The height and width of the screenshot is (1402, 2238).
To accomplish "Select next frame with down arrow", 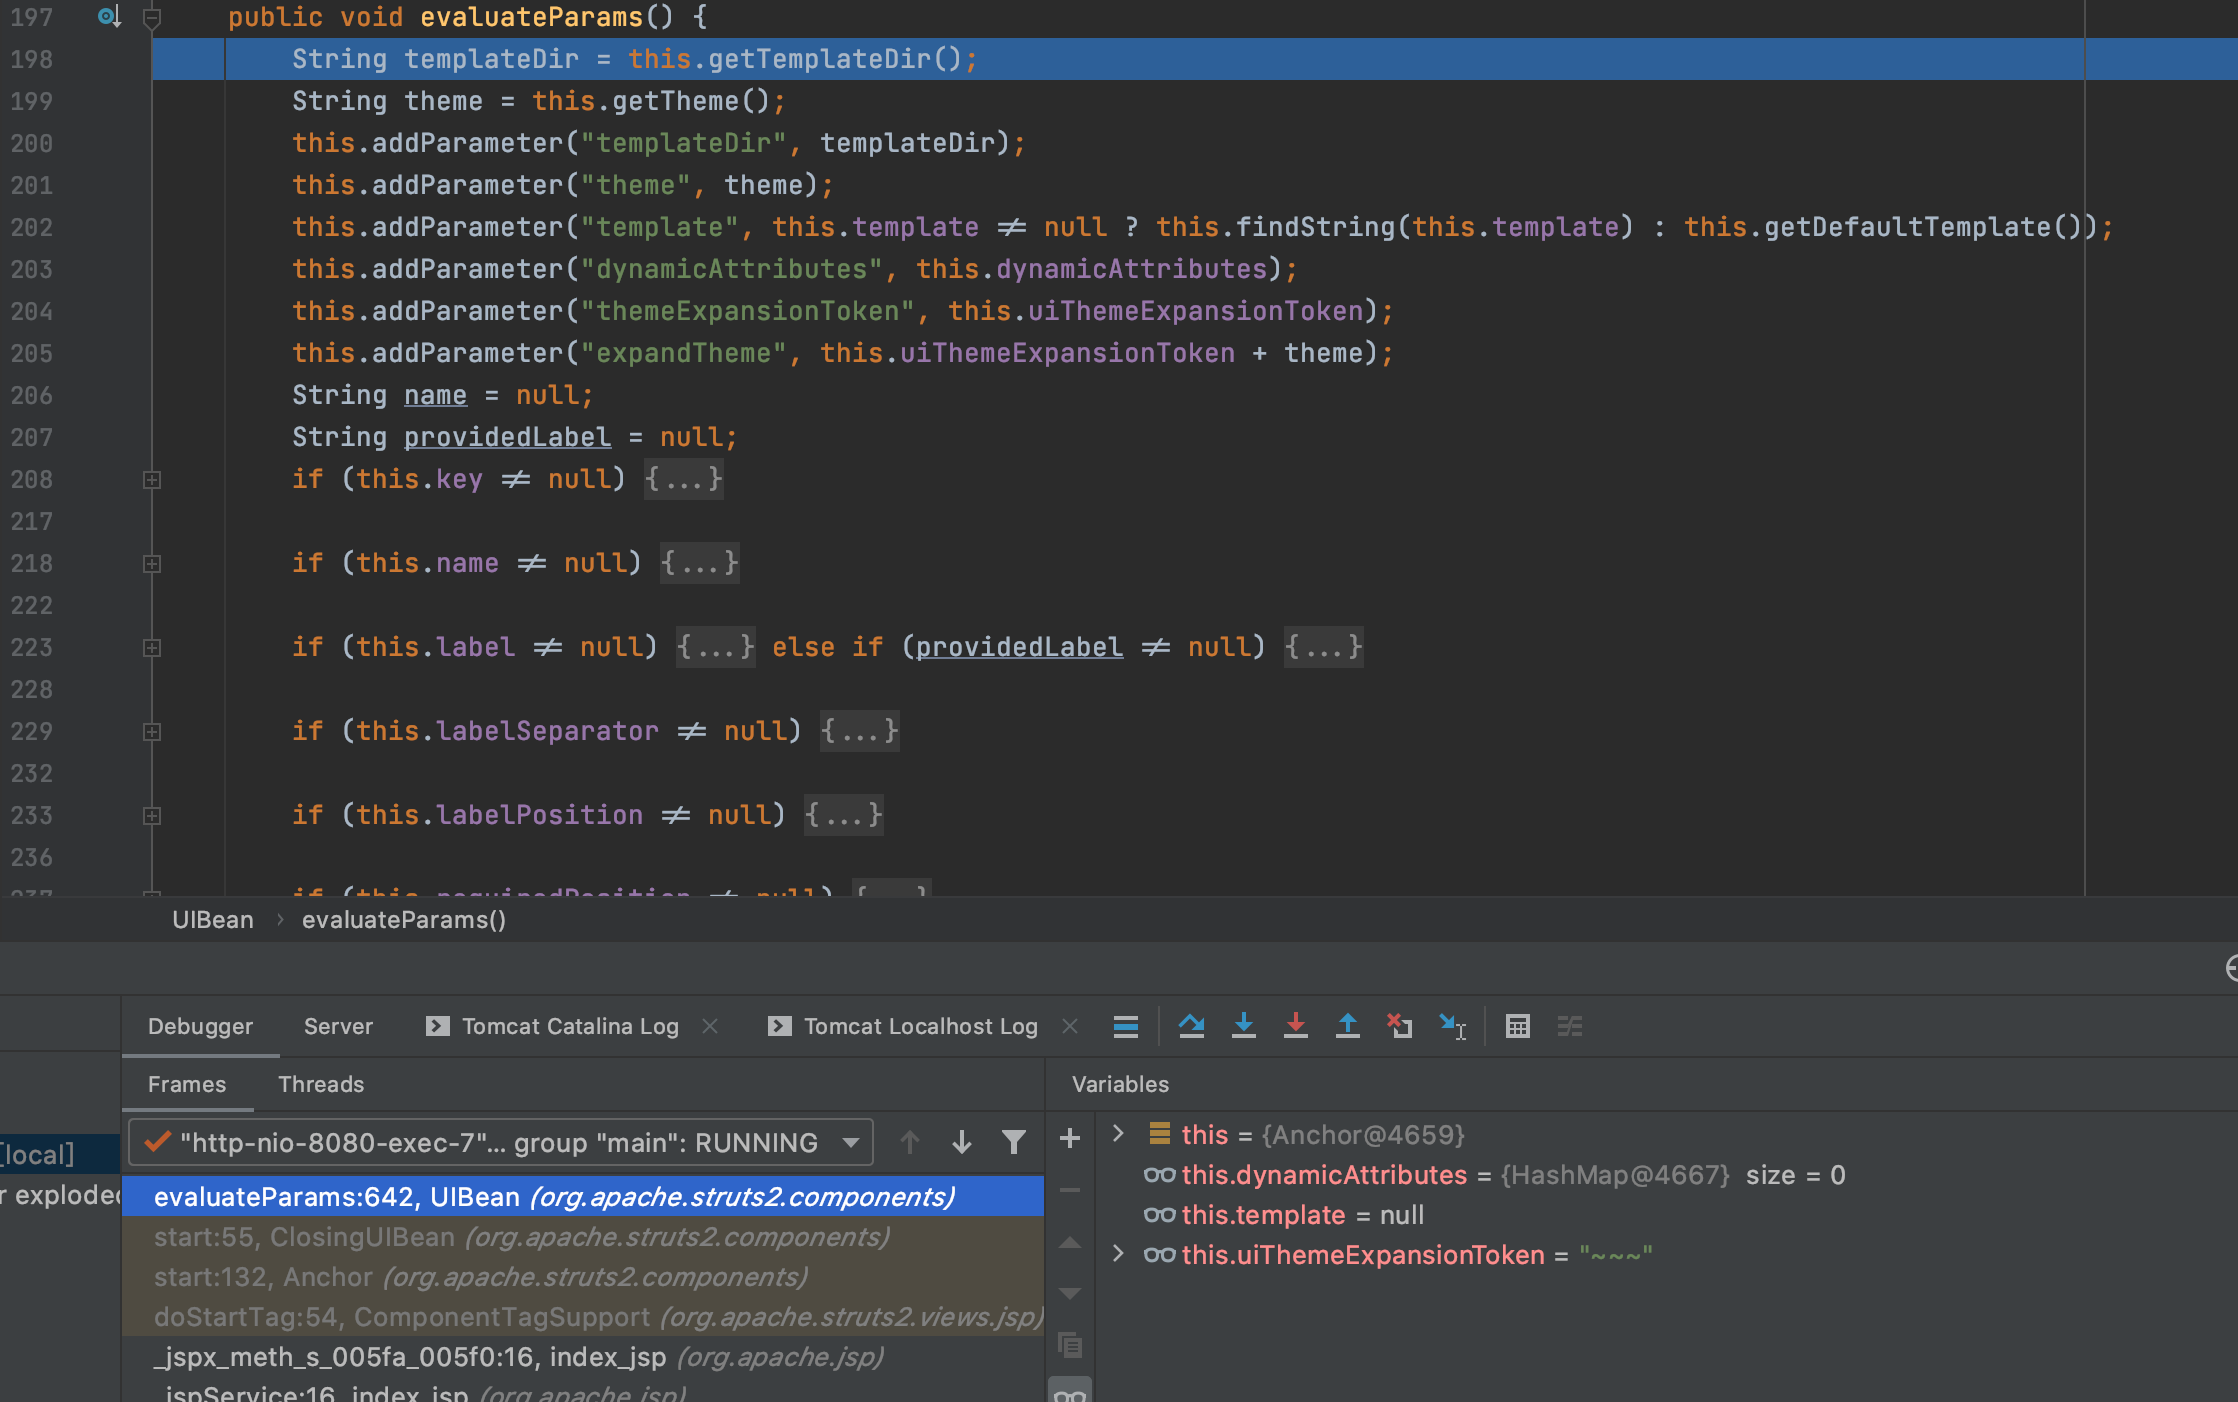I will click(961, 1142).
